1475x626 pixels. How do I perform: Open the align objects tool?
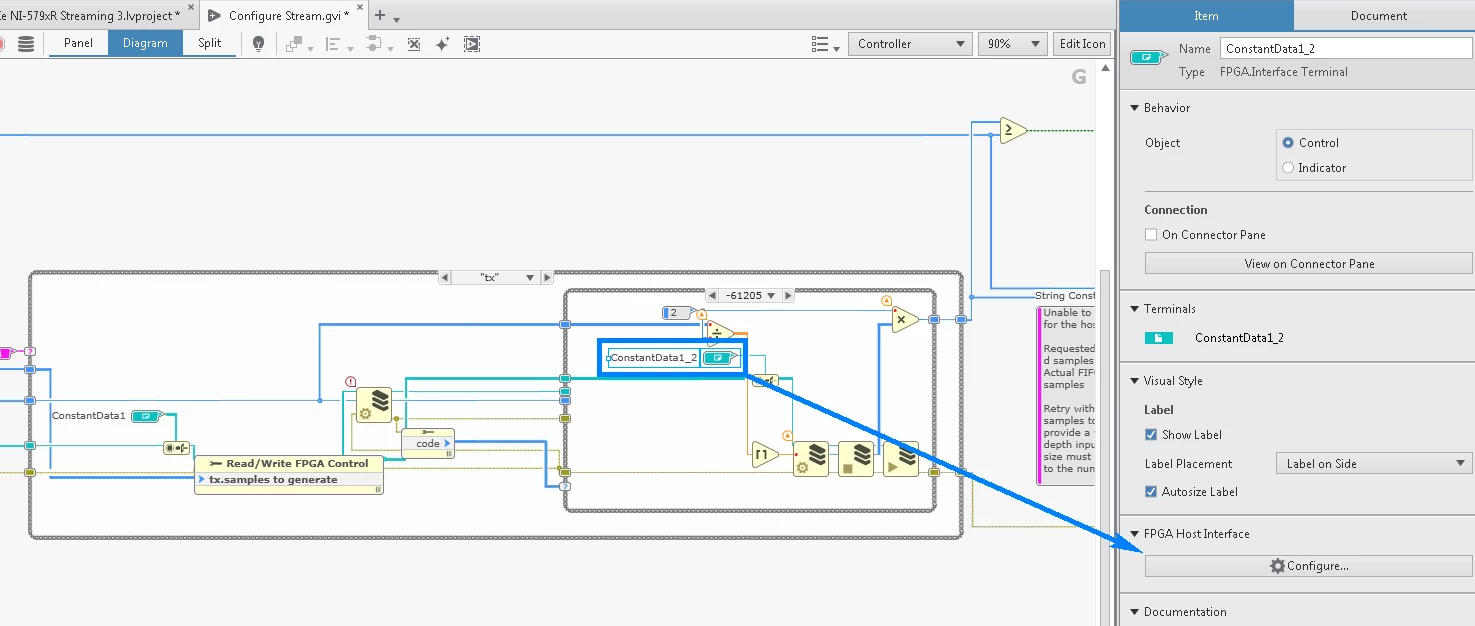(x=334, y=43)
